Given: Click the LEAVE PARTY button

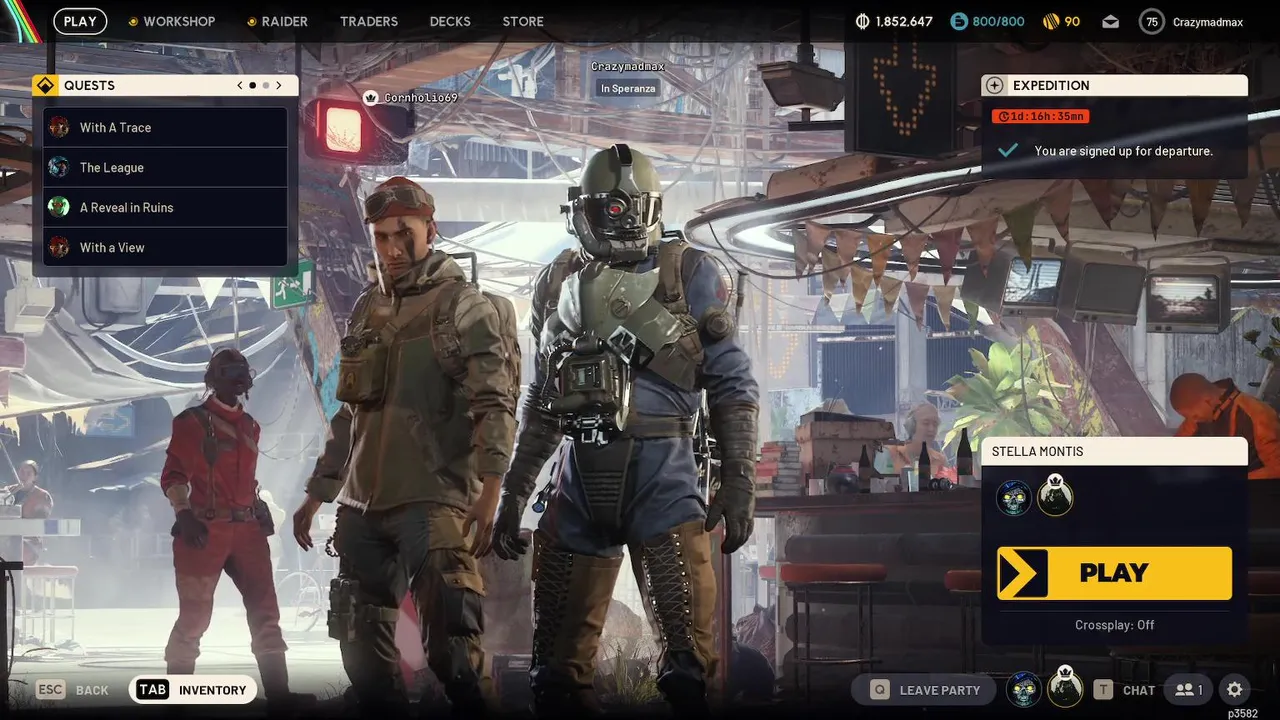Looking at the screenshot, I should click(923, 690).
